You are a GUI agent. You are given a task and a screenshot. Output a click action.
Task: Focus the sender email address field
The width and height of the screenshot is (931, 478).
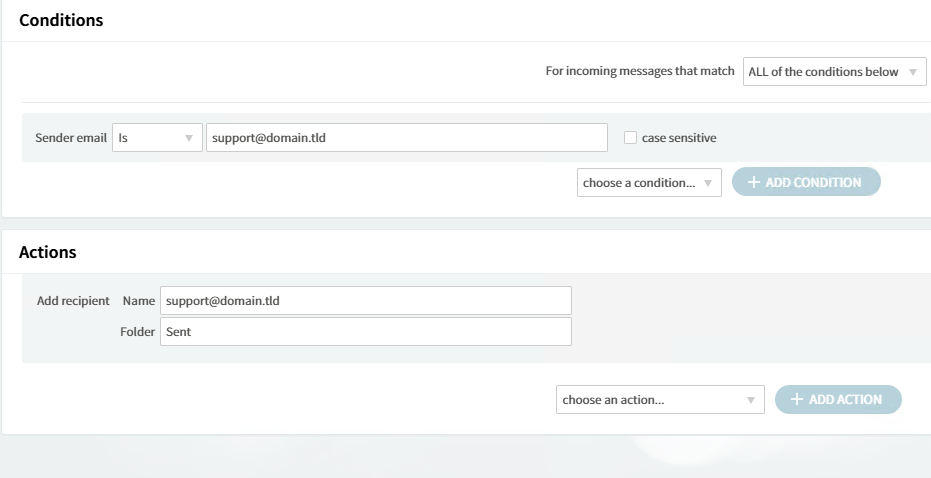coord(406,138)
